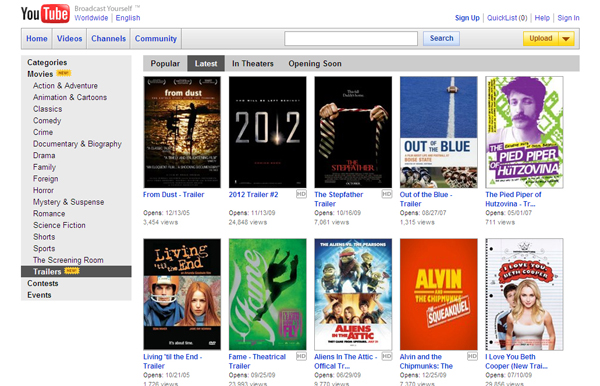600x386 pixels.
Task: Open the Upload dropdown arrow
Action: pos(566,39)
